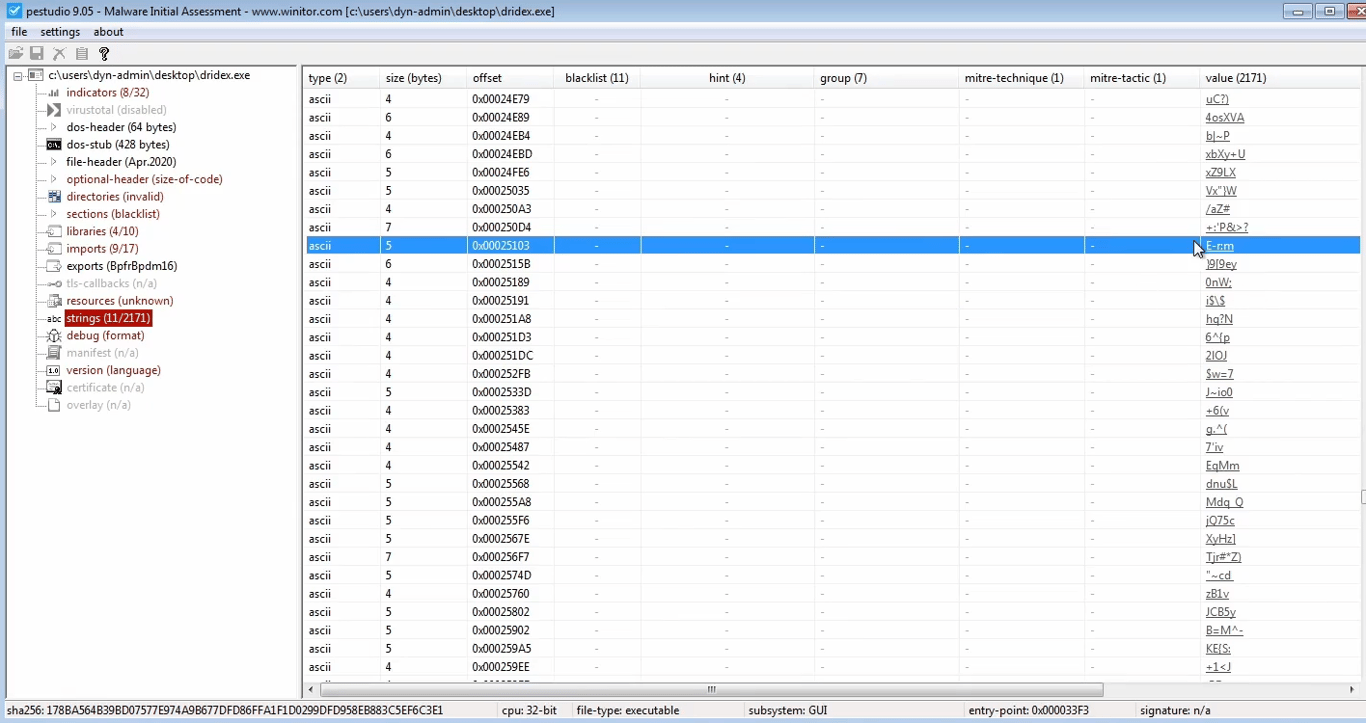1366x723 pixels.
Task: Expand the optional-header node arrow
Action: 54,179
